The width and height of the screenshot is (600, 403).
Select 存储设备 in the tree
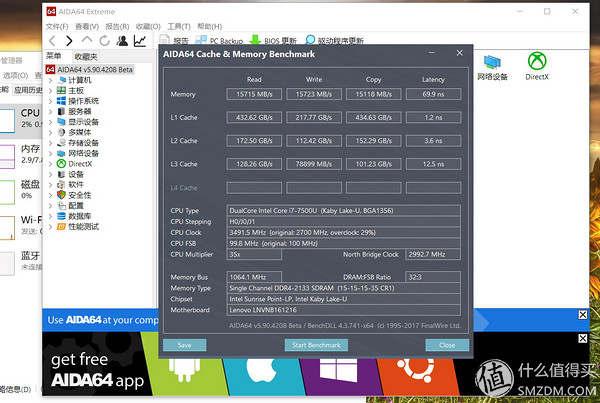pyautogui.click(x=84, y=143)
